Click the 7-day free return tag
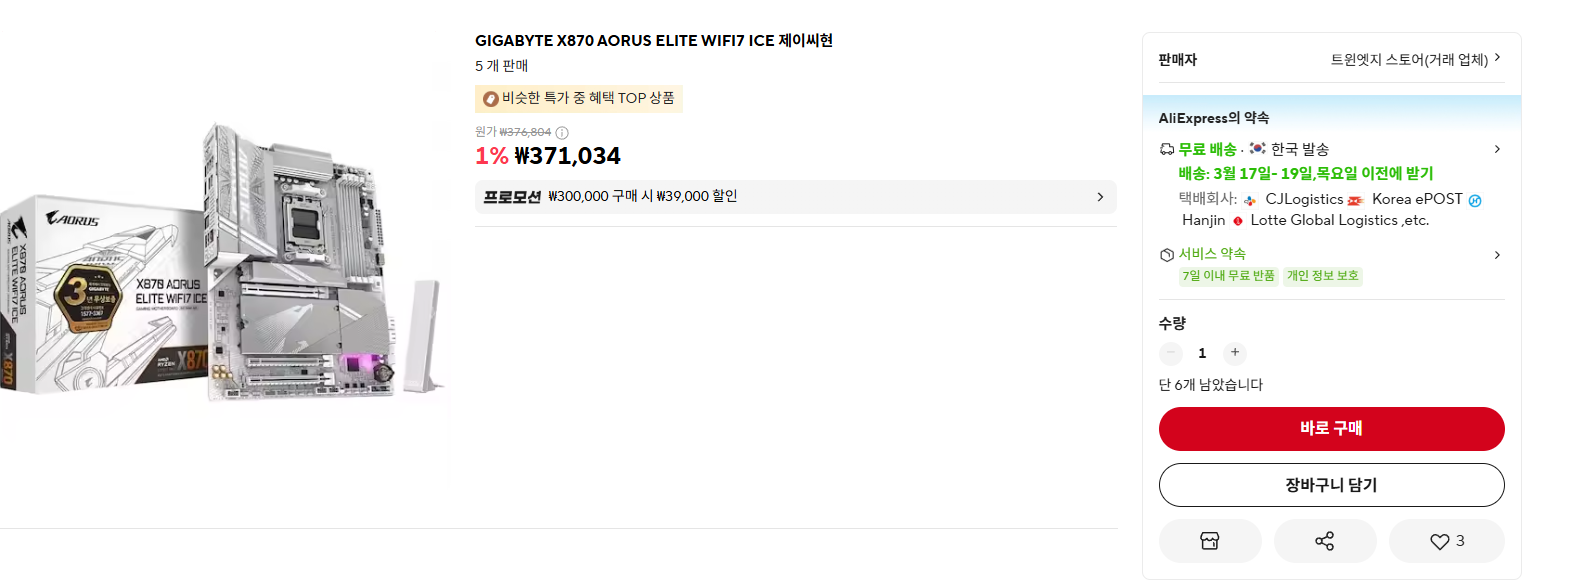The image size is (1589, 580). [x=1228, y=276]
